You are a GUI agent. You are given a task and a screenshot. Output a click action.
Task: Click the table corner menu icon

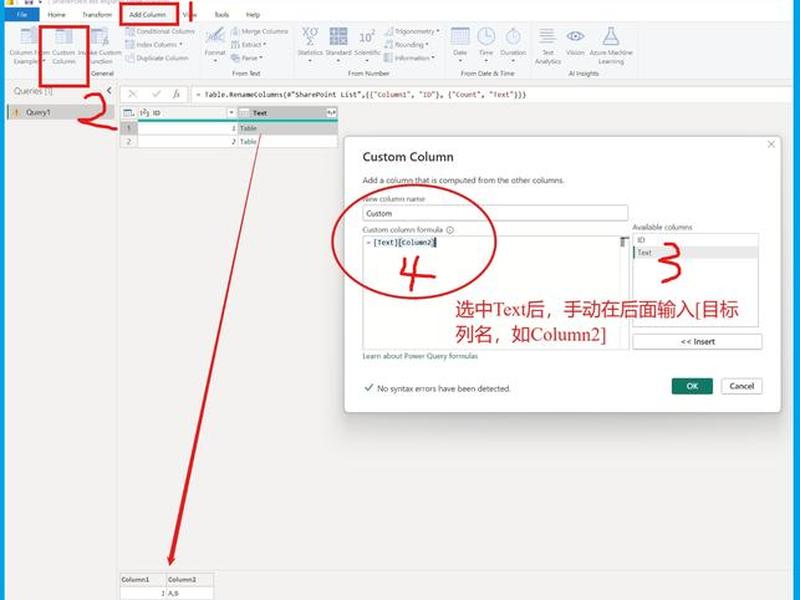[129, 113]
